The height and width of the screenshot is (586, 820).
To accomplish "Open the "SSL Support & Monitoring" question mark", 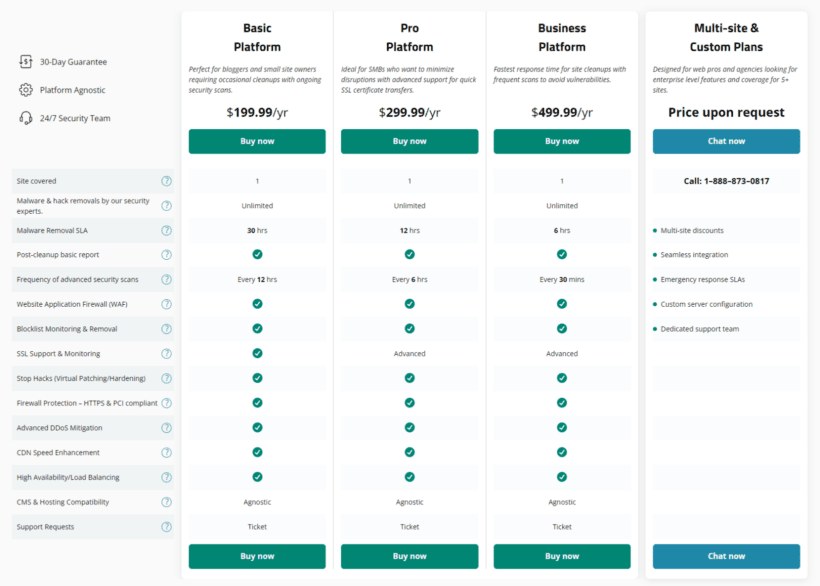I will coord(167,353).
